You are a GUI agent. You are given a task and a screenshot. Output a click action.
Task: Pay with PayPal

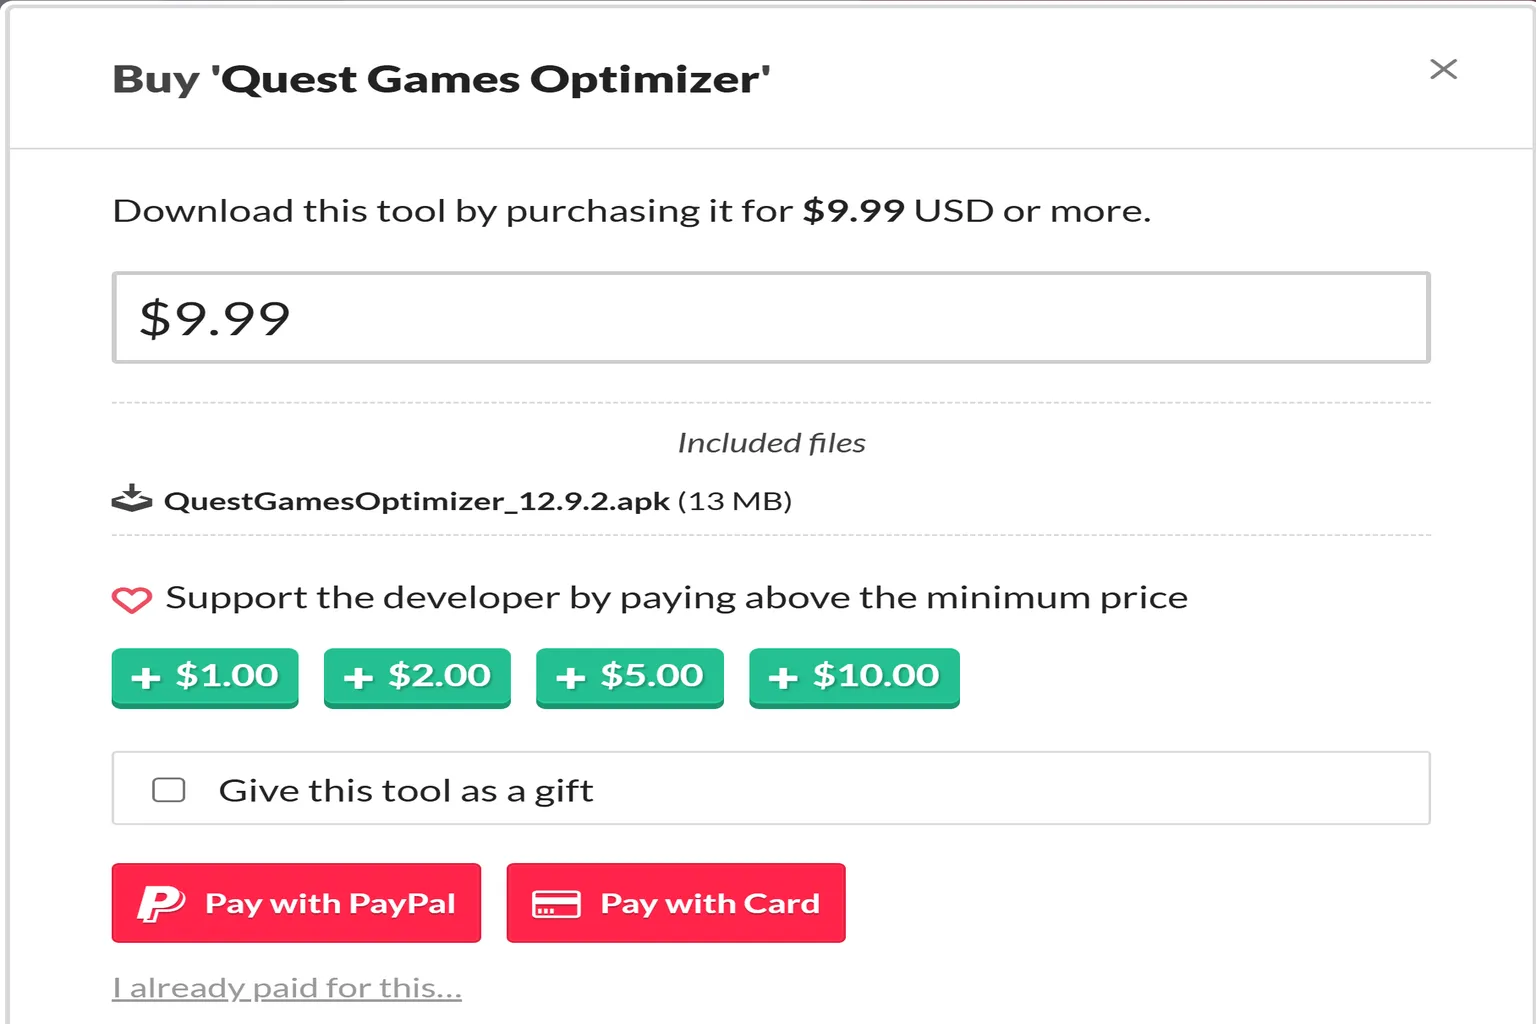tap(296, 903)
